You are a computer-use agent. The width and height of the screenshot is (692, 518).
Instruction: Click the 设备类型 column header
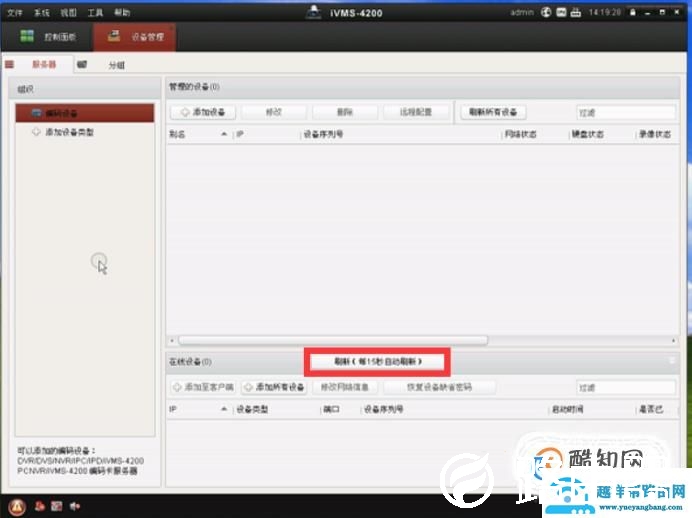coord(252,409)
